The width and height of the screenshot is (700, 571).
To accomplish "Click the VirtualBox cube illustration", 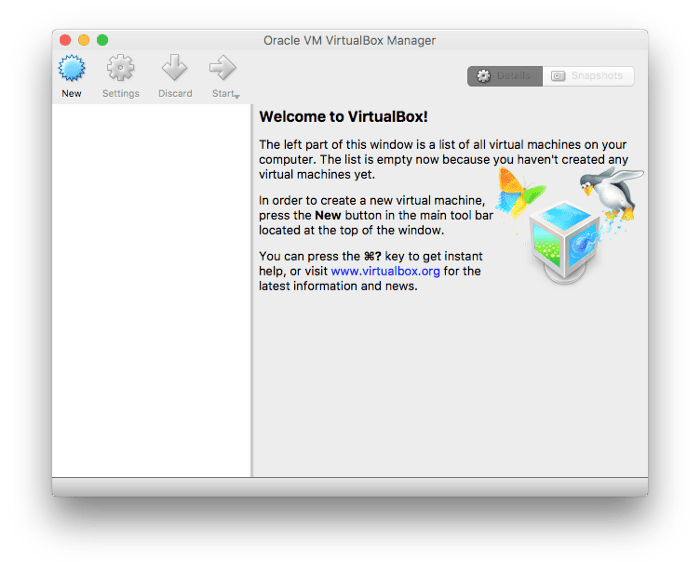I will point(563,245).
